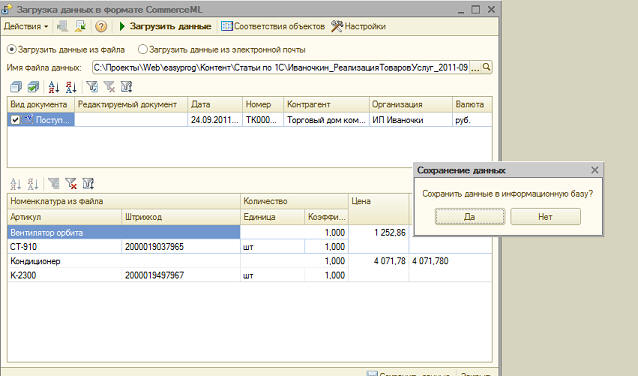Click the ellipsis browse button for file
Screen dimensions: 638x376
coord(475,68)
